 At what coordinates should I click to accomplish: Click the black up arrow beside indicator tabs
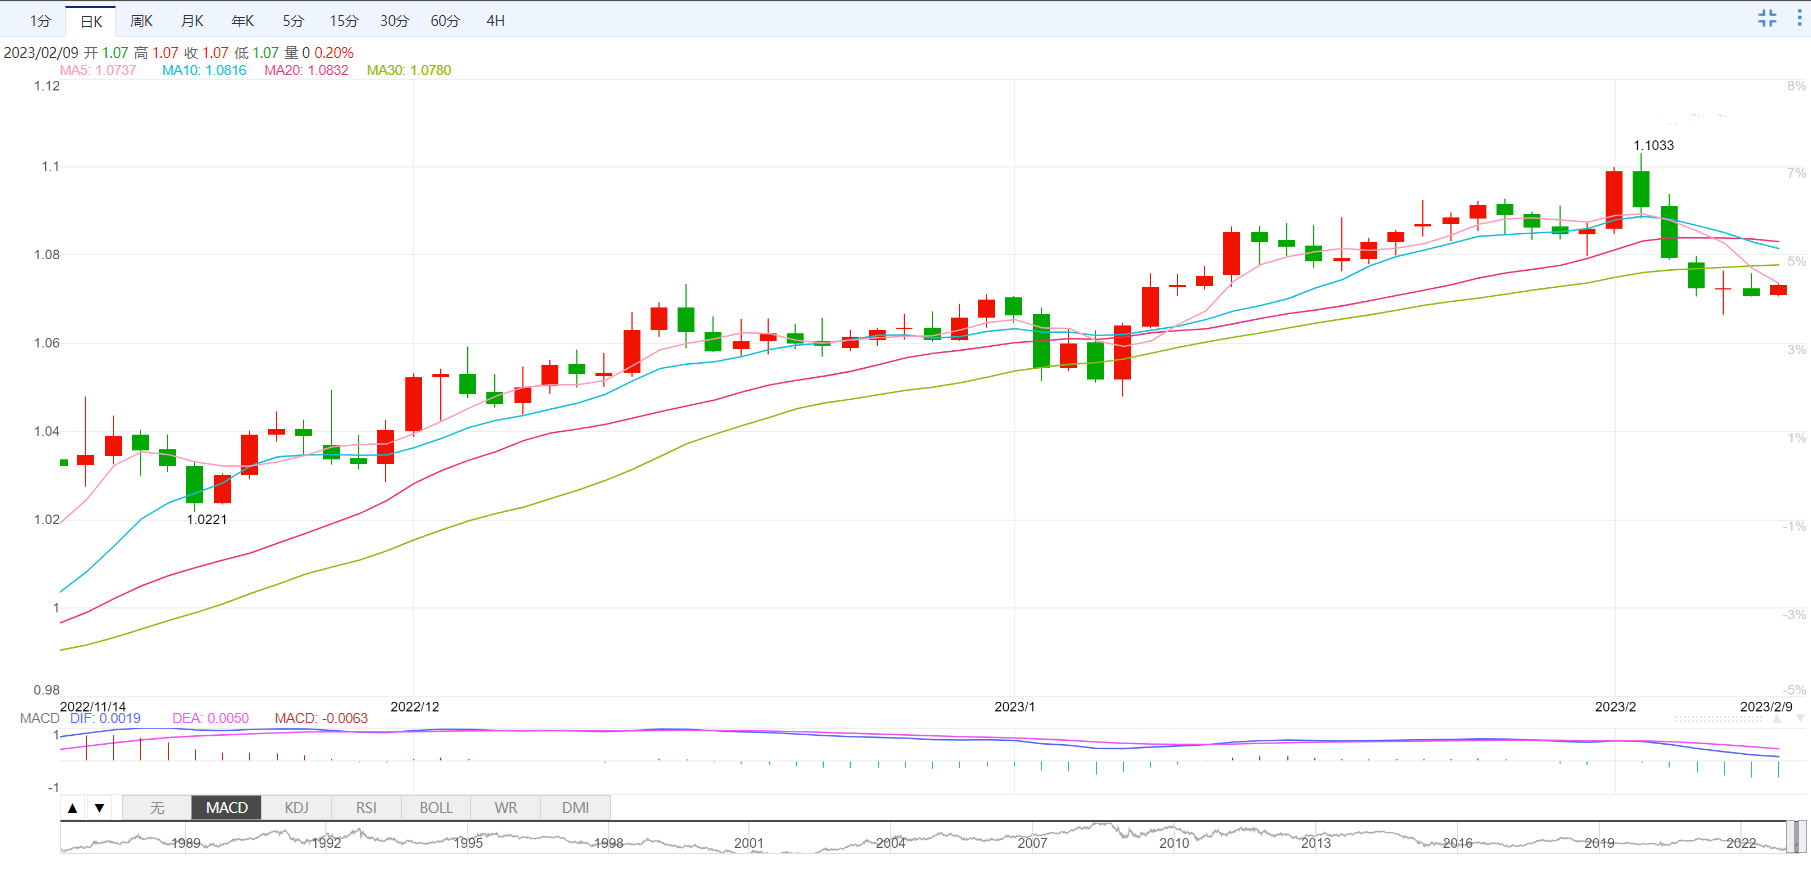73,808
